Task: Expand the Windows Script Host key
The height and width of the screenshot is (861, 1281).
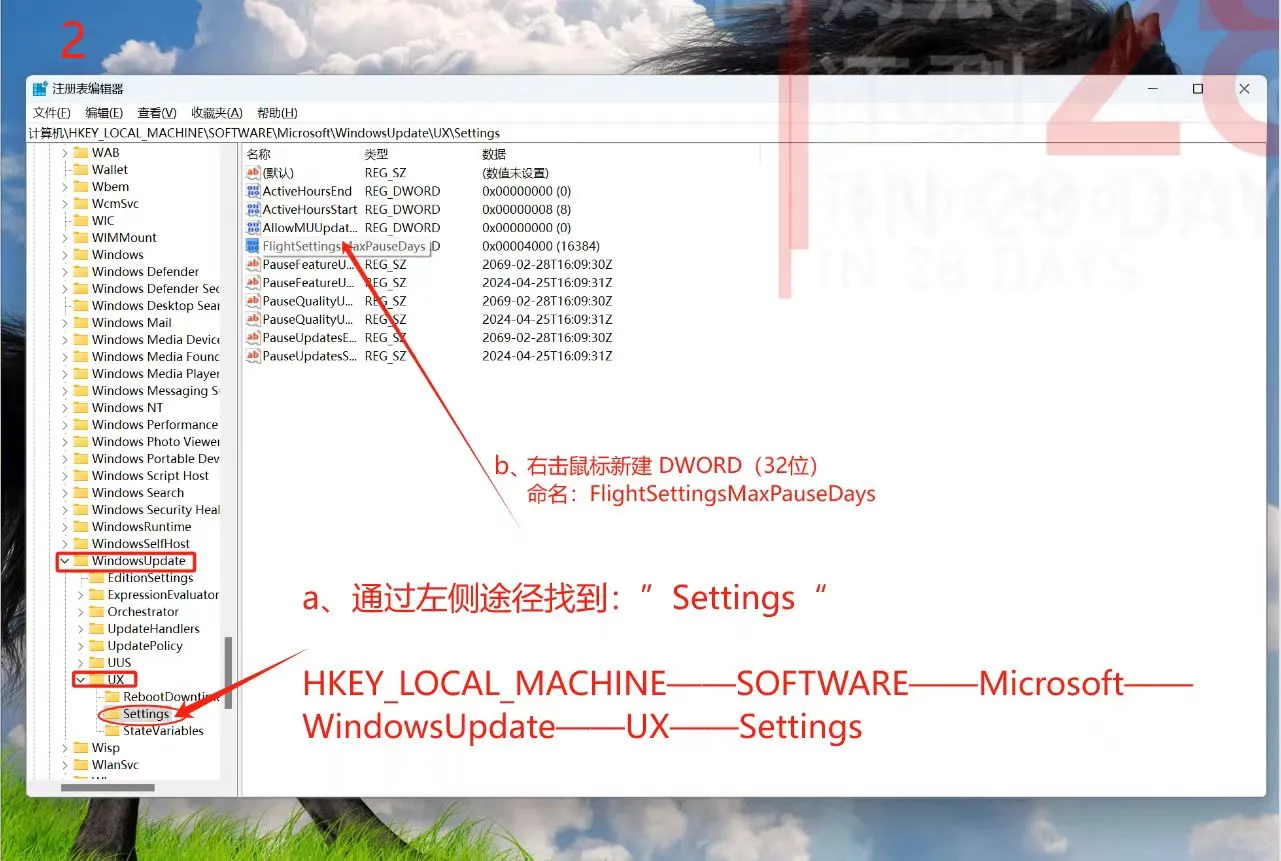Action: click(65, 476)
